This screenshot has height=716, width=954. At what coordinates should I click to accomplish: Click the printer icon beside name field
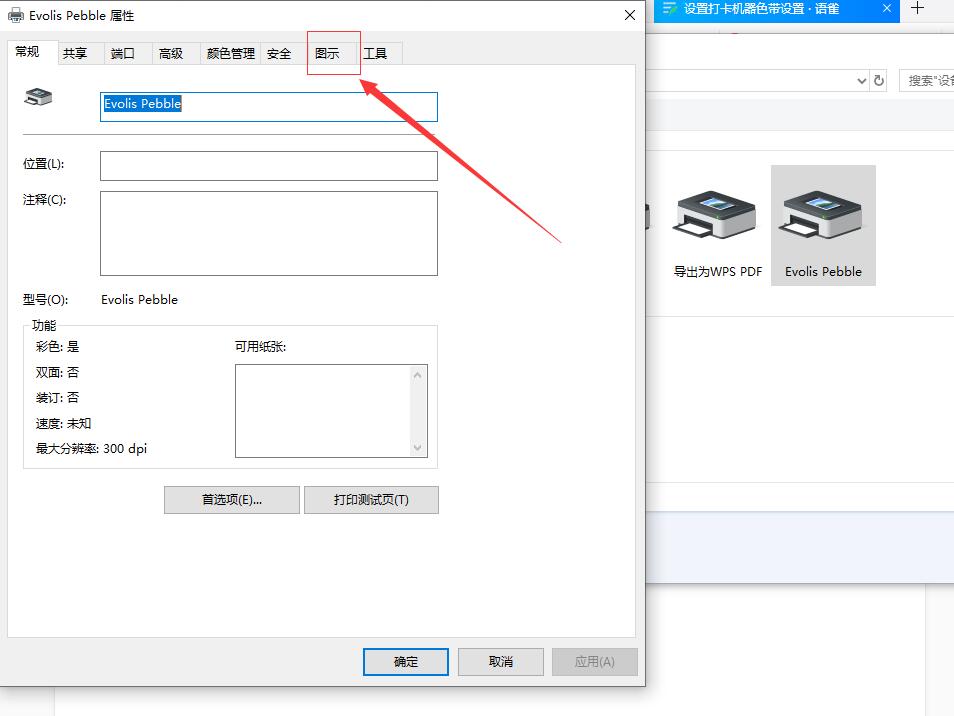tap(38, 97)
